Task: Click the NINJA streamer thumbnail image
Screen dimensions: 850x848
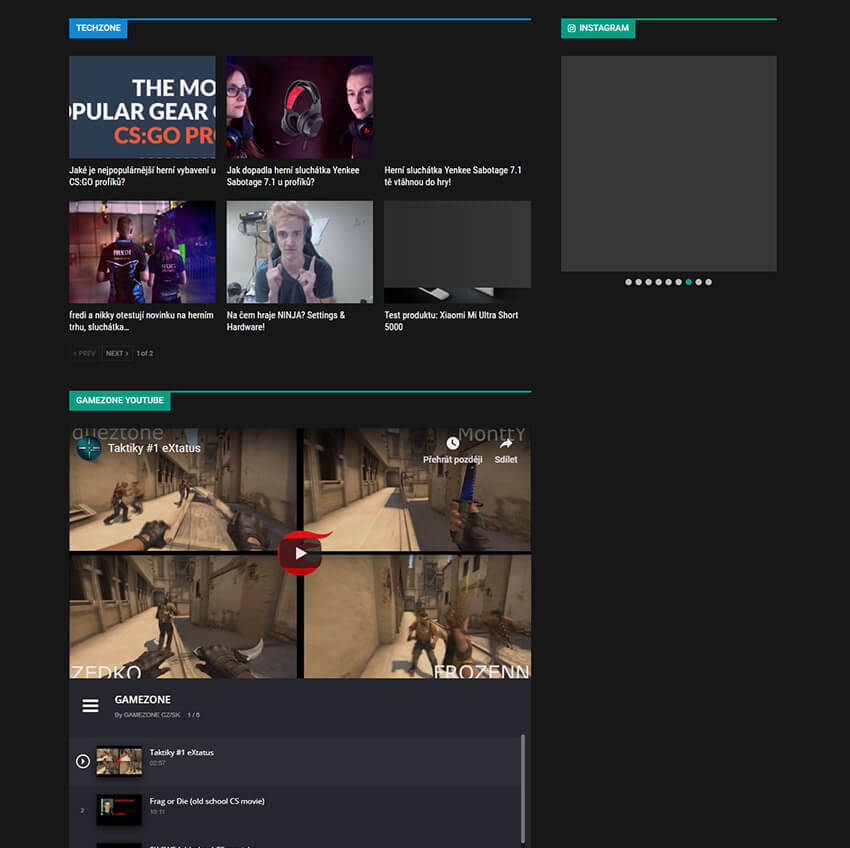Action: (300, 252)
